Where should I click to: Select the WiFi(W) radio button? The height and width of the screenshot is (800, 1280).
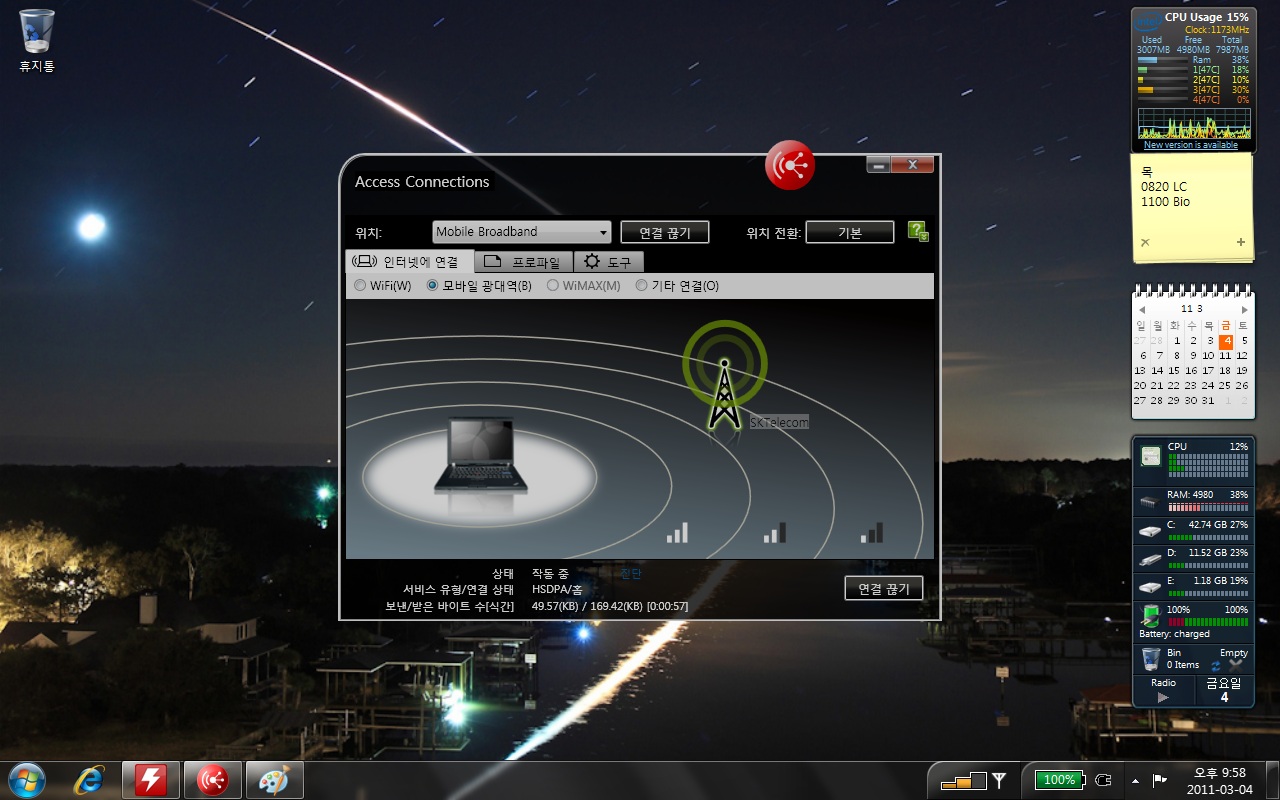360,286
